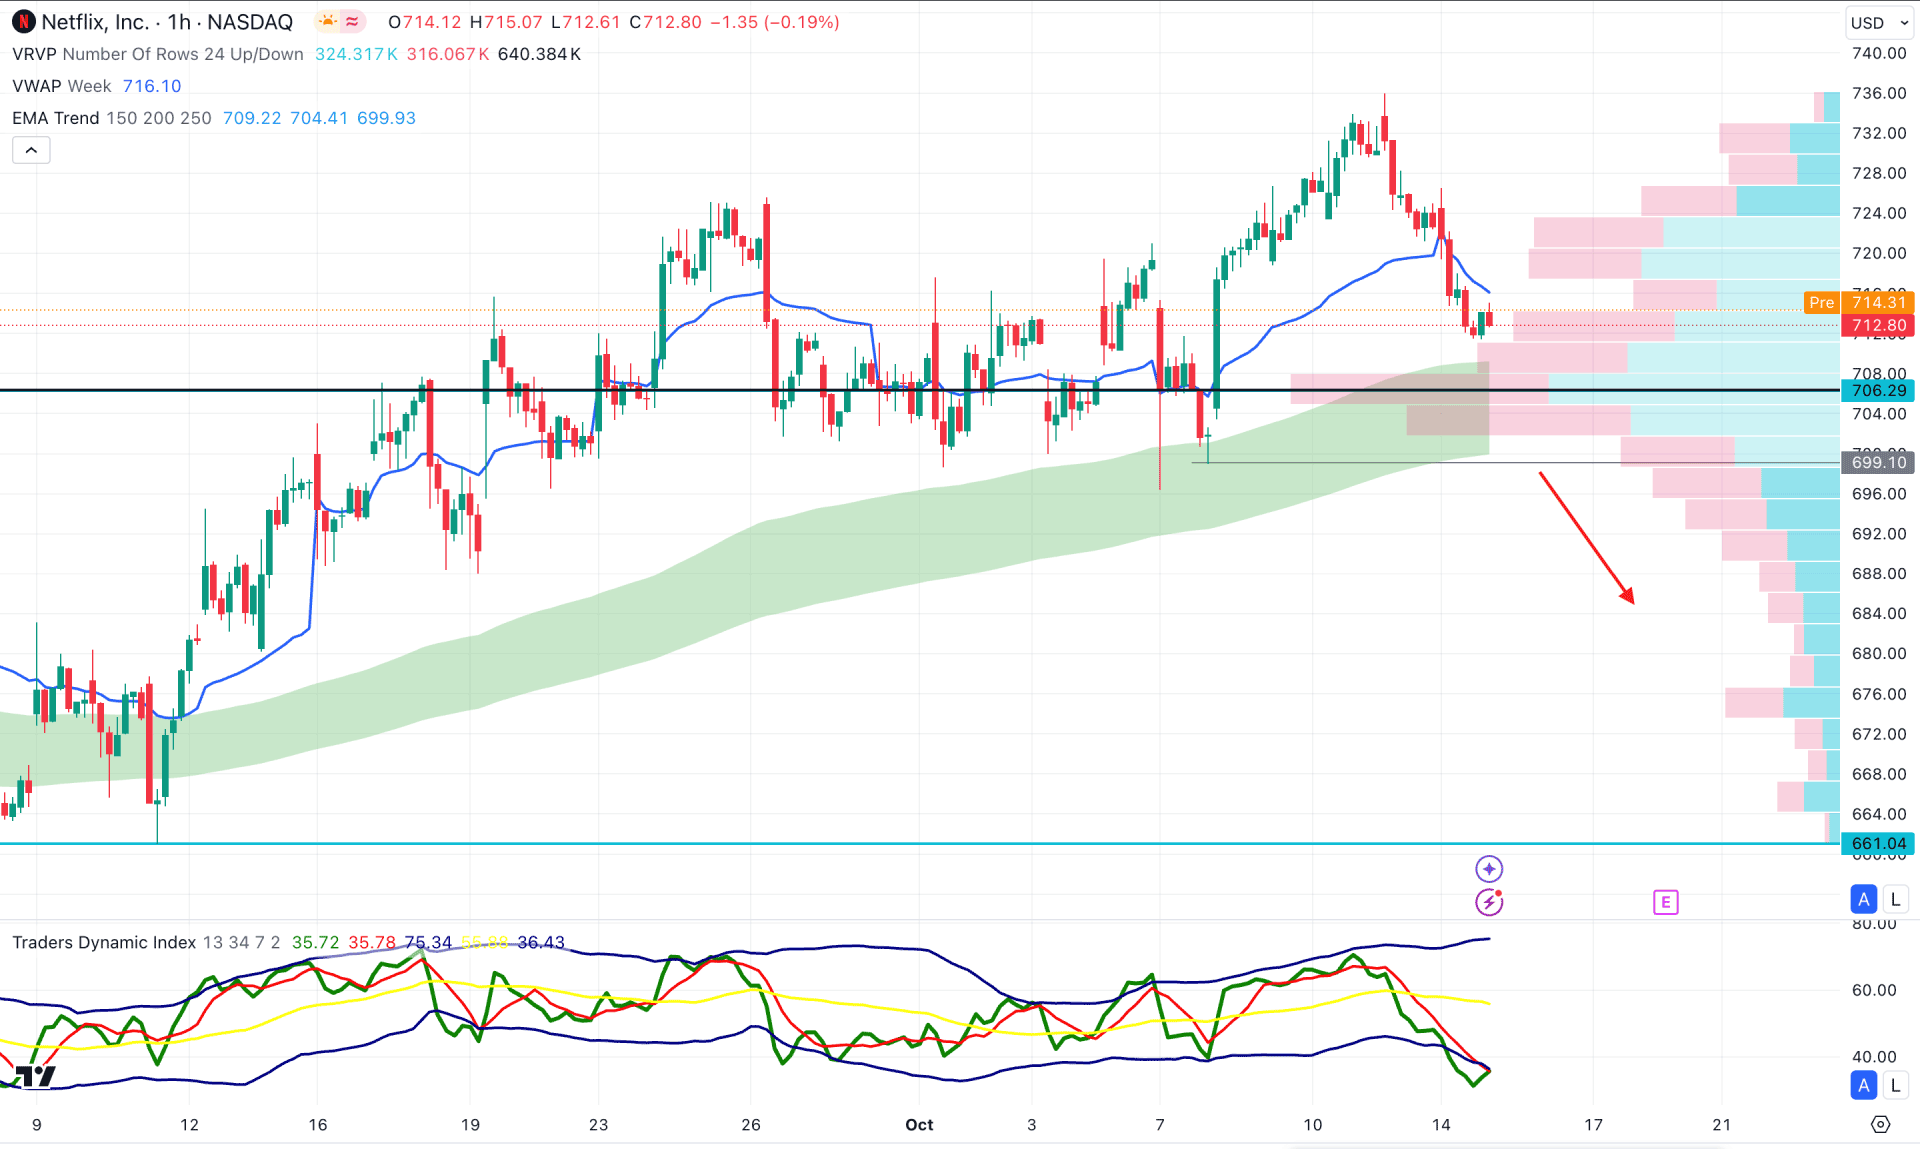Viewport: 1920px width, 1149px height.
Task: Click VWAP value 716.10 in legend
Action: point(152,86)
